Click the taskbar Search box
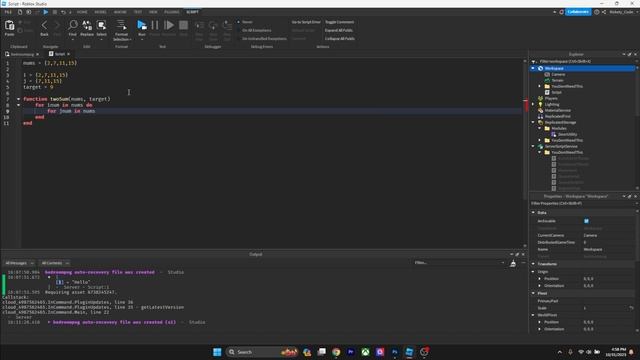 point(261,352)
